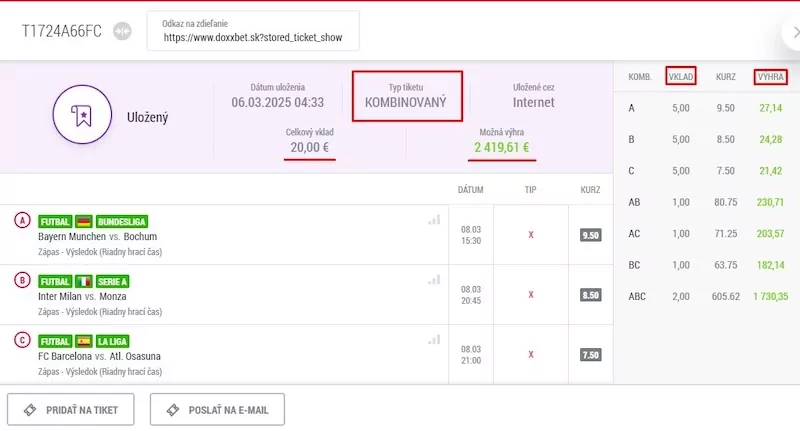
Task: Click the AC combination win 203,57
Action: pos(770,234)
